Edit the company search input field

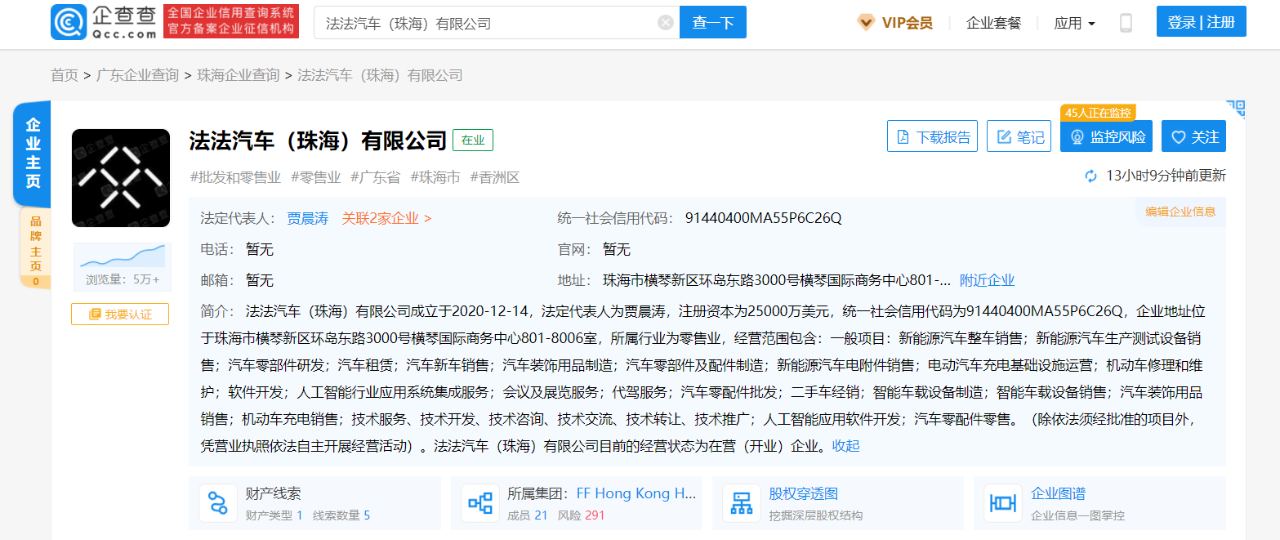click(x=496, y=22)
